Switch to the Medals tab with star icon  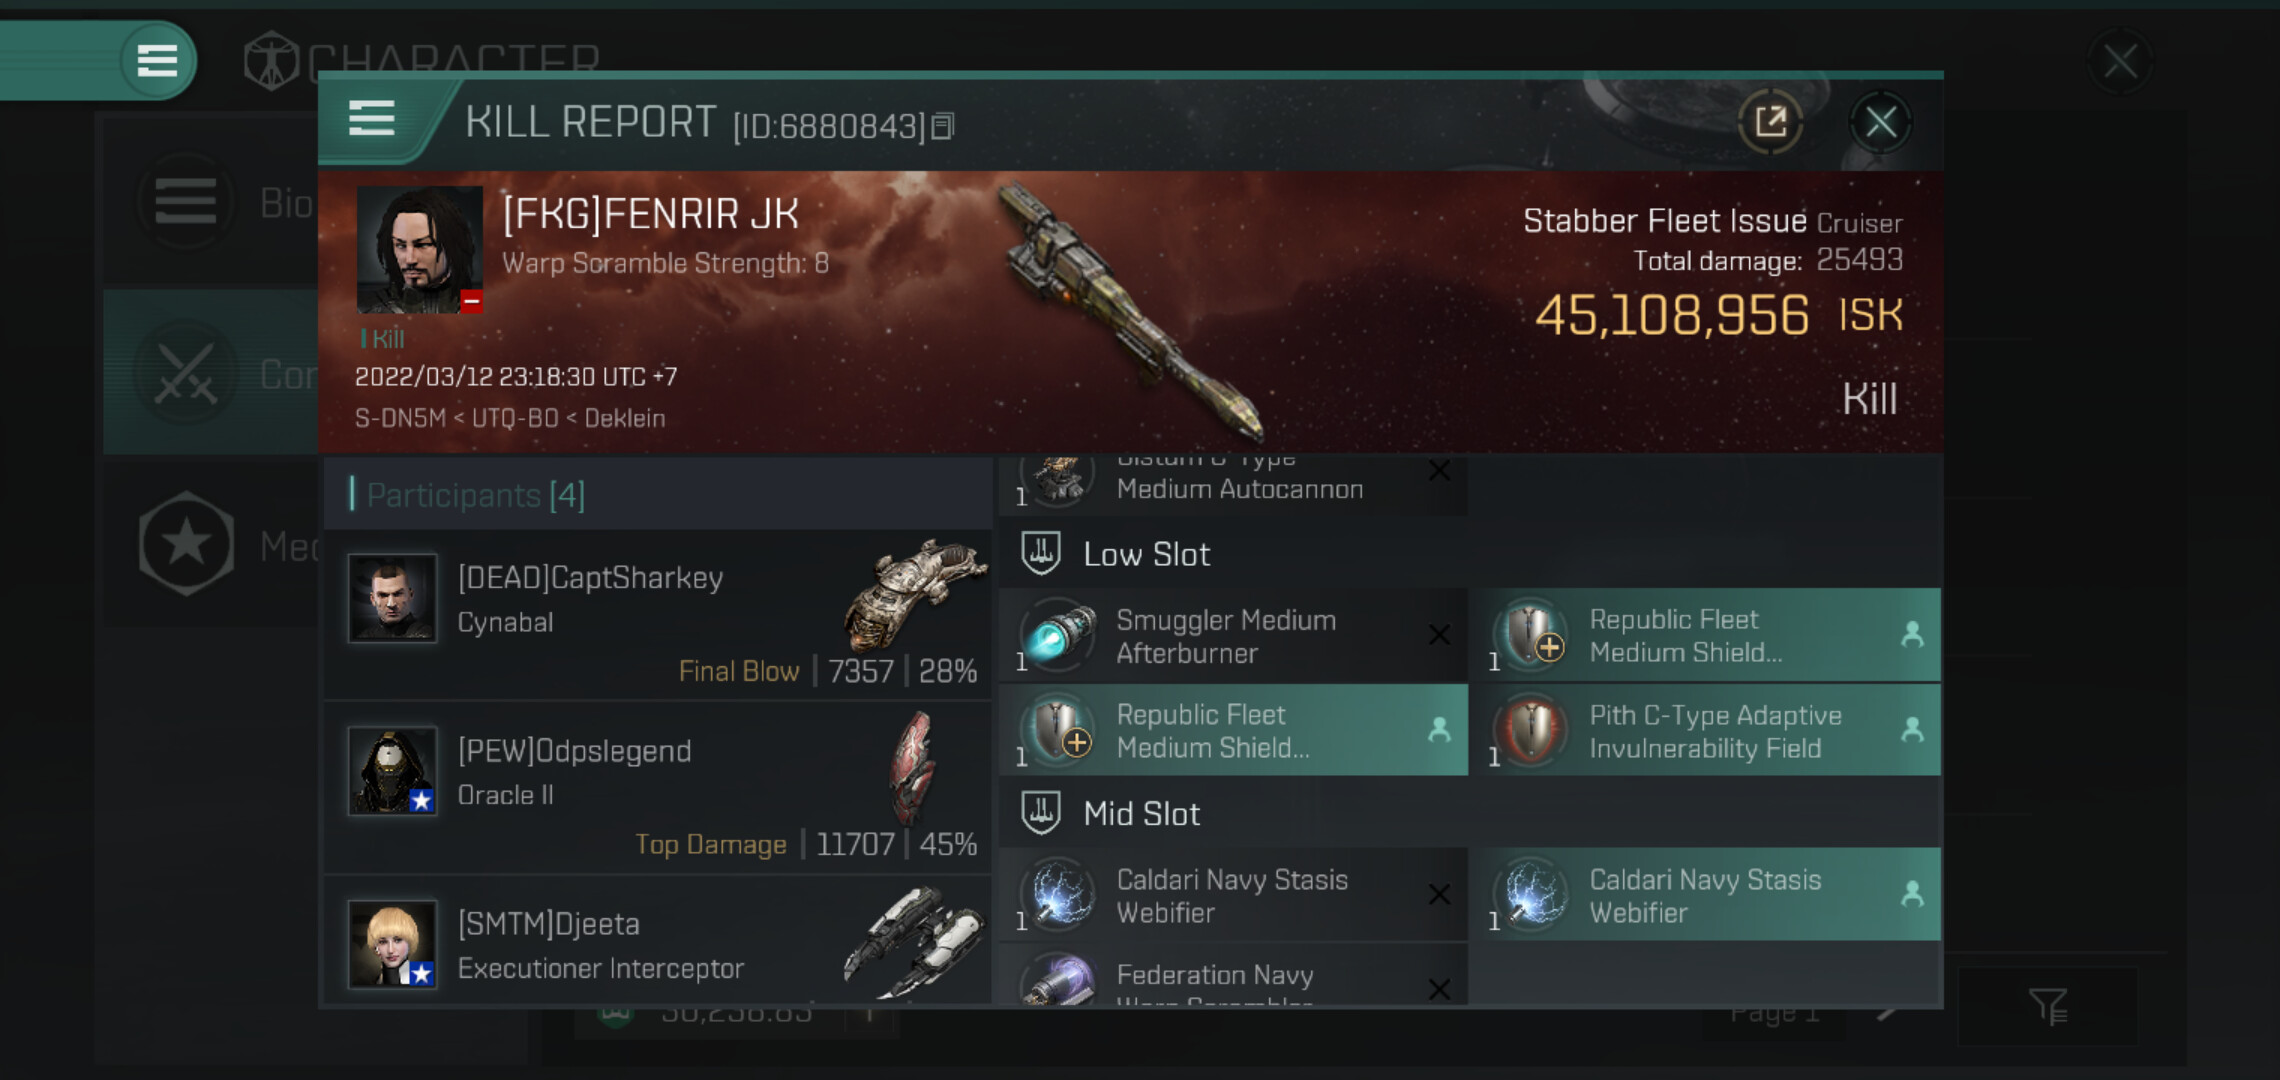pos(211,545)
